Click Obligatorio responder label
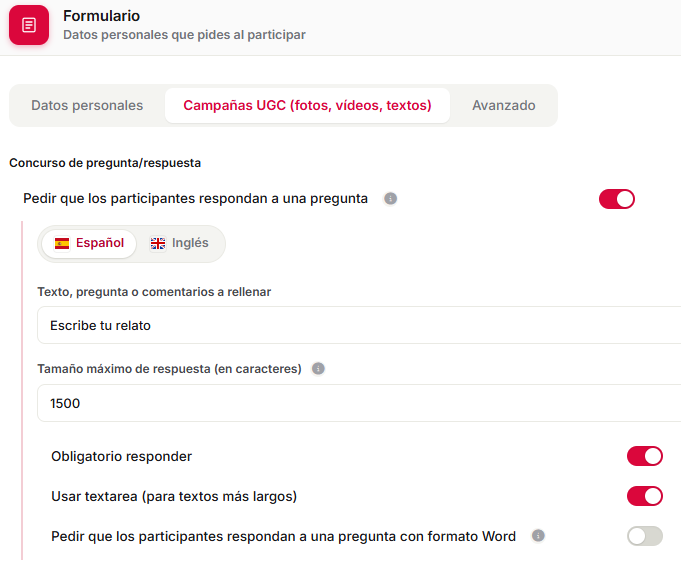This screenshot has width=681, height=561. (121, 456)
